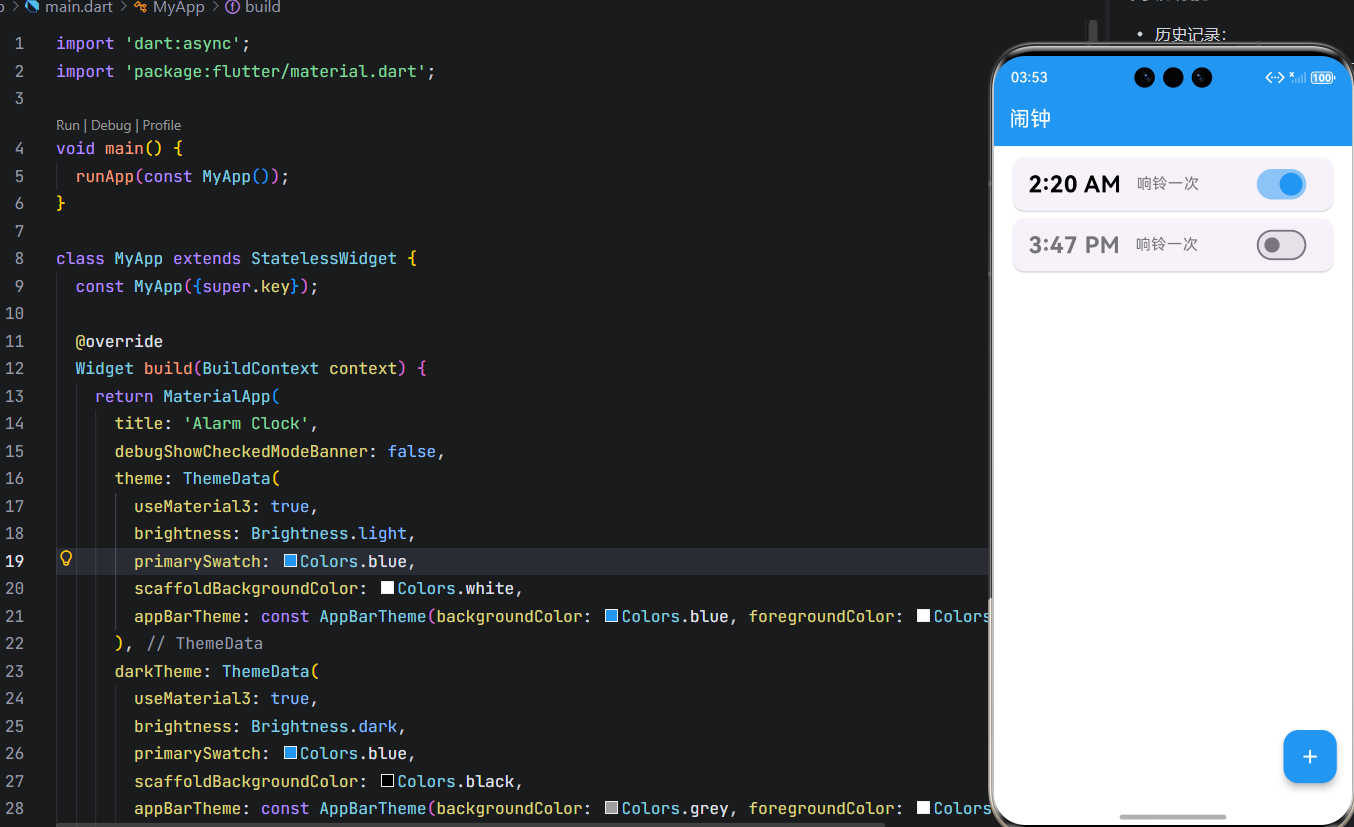This screenshot has width=1354, height=827.
Task: Tap the plus button to add alarm
Action: point(1310,757)
